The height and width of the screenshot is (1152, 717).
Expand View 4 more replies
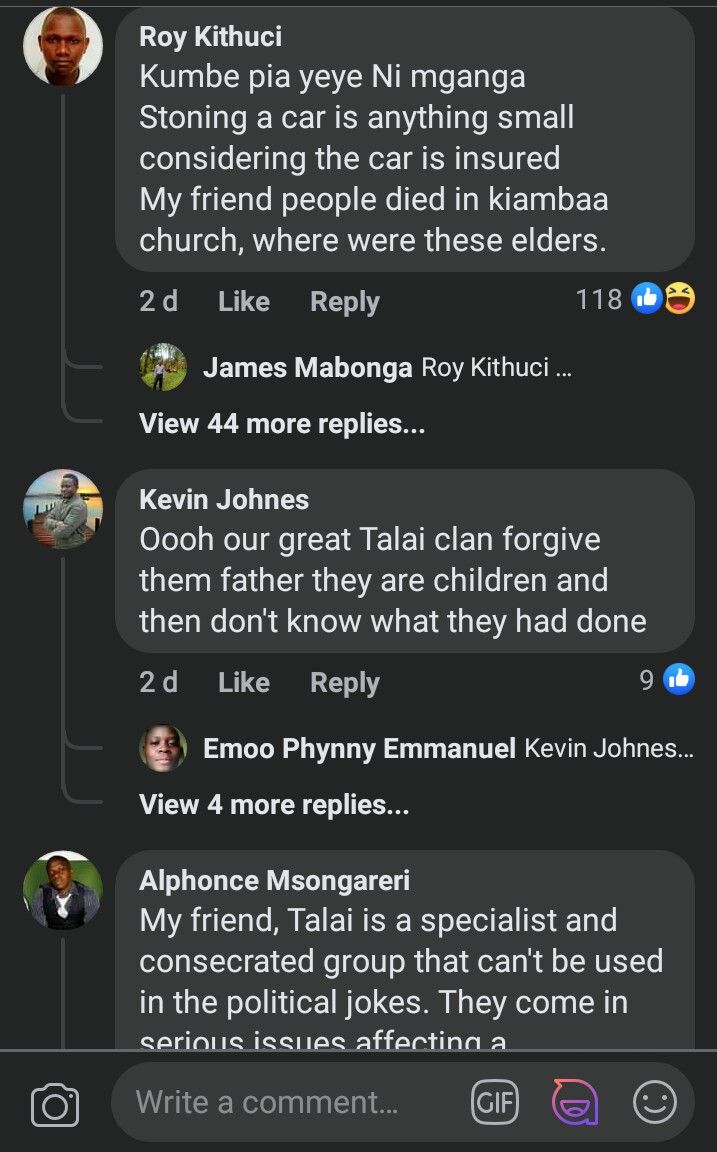click(x=274, y=805)
